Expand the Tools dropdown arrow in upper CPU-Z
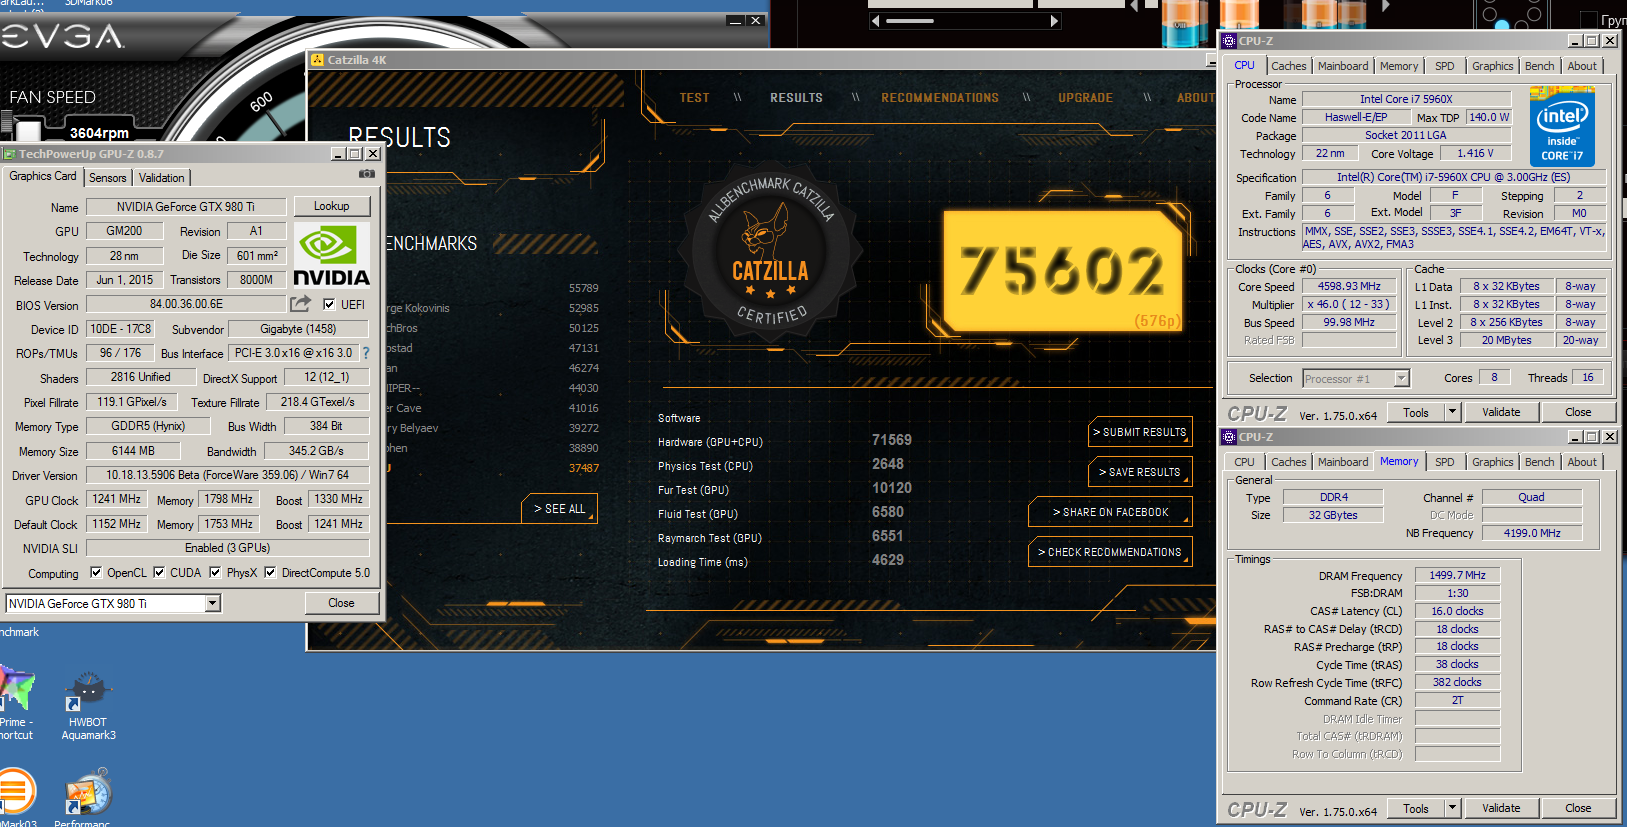The image size is (1627, 827). (1452, 412)
